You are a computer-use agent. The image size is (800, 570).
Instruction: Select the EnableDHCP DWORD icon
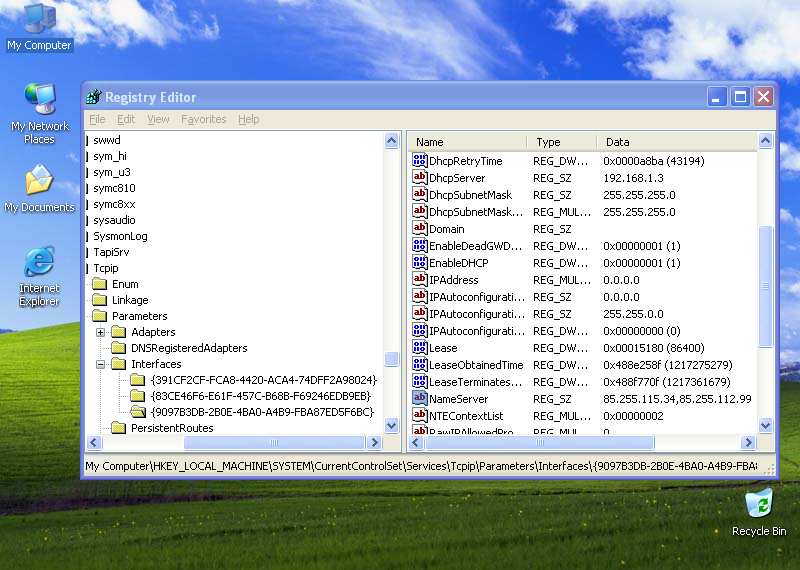tap(419, 262)
